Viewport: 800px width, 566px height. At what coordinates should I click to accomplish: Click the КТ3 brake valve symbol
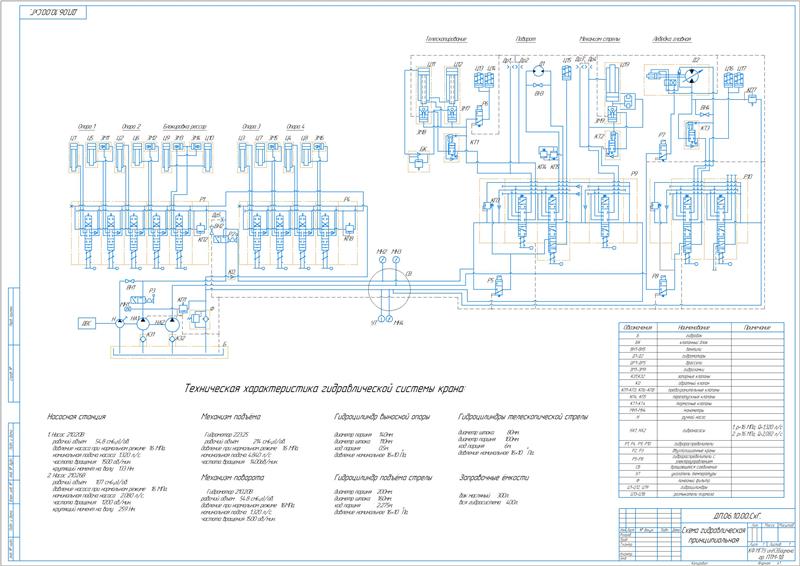[x=692, y=135]
